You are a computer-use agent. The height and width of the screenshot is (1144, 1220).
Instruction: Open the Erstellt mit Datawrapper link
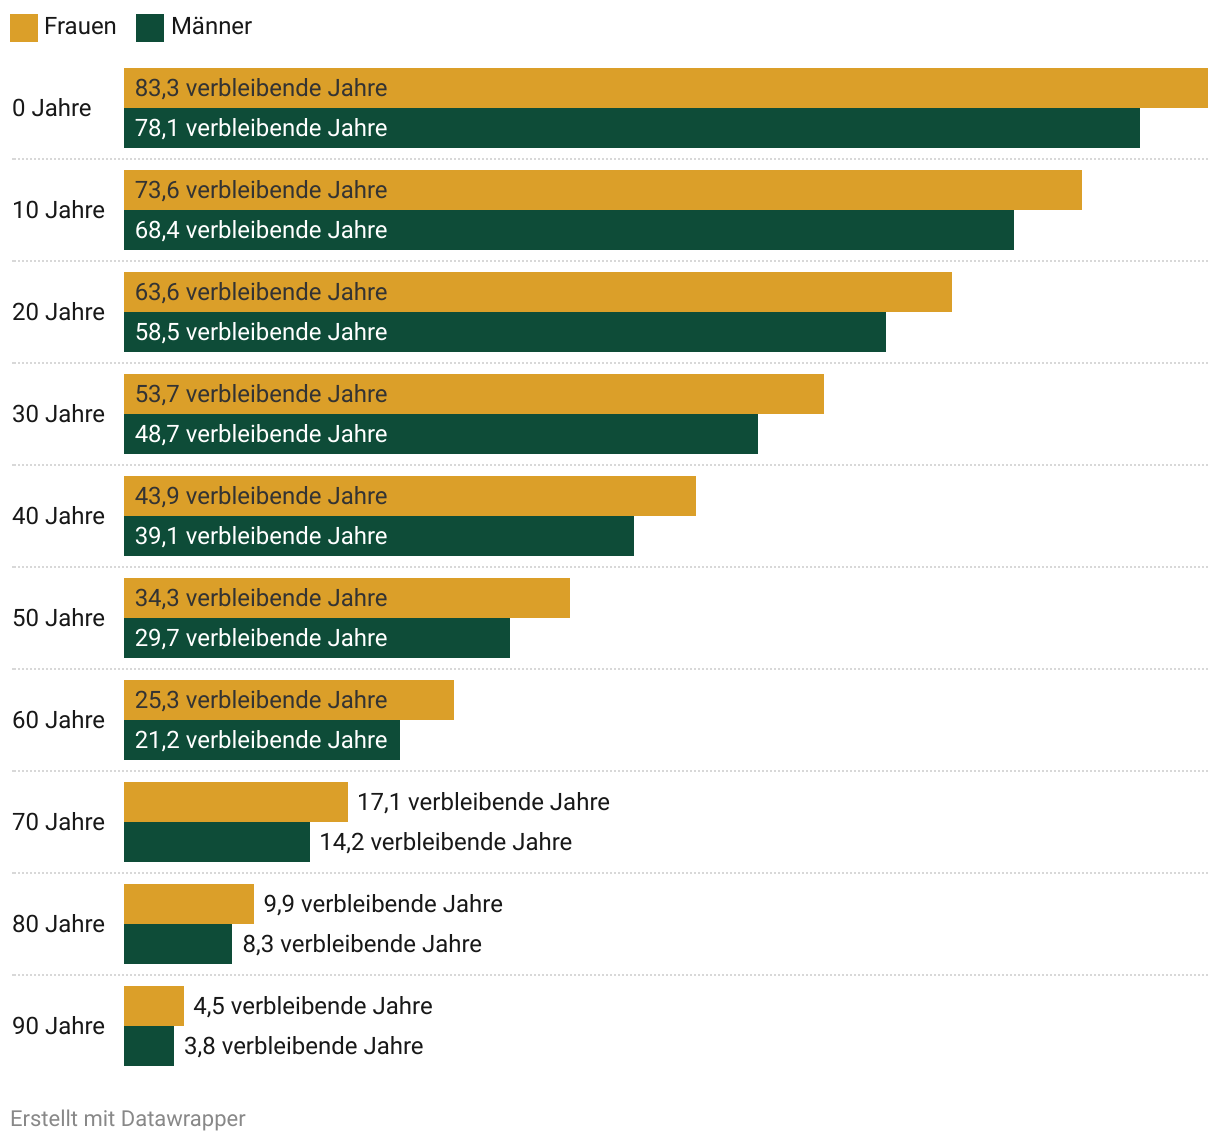coord(127,1118)
